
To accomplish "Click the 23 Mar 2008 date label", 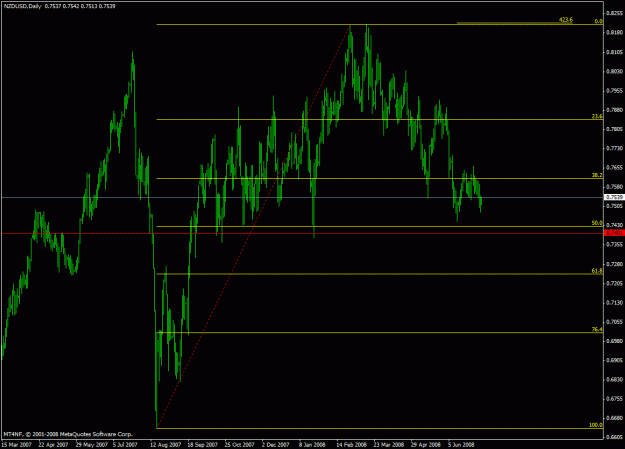I will click(x=389, y=445).
